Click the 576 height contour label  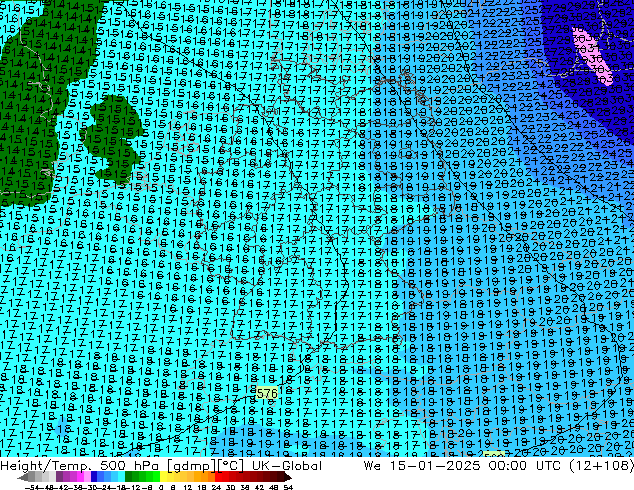(x=267, y=393)
